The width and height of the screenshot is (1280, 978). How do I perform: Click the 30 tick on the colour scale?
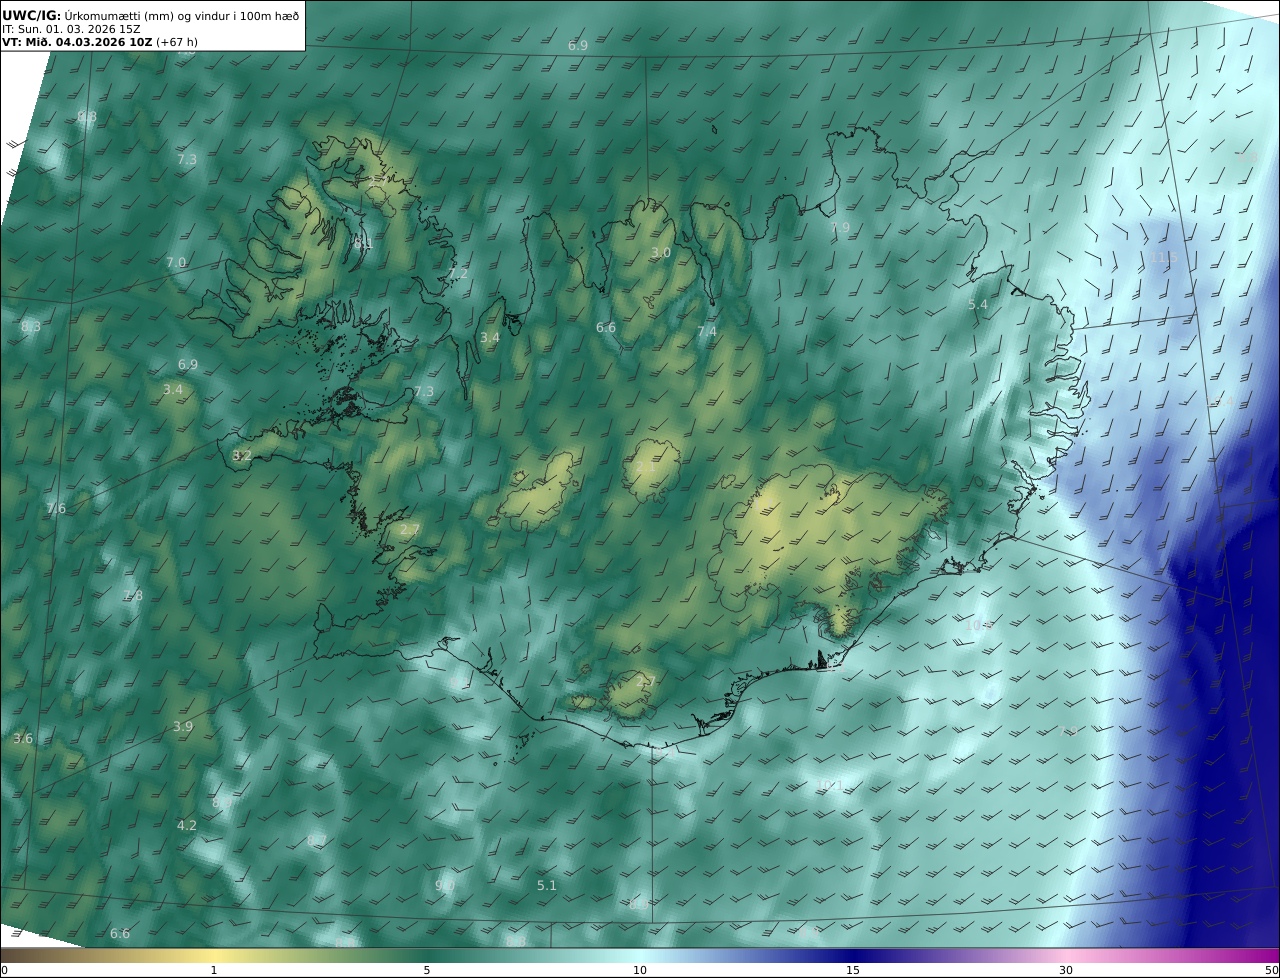(1066, 970)
